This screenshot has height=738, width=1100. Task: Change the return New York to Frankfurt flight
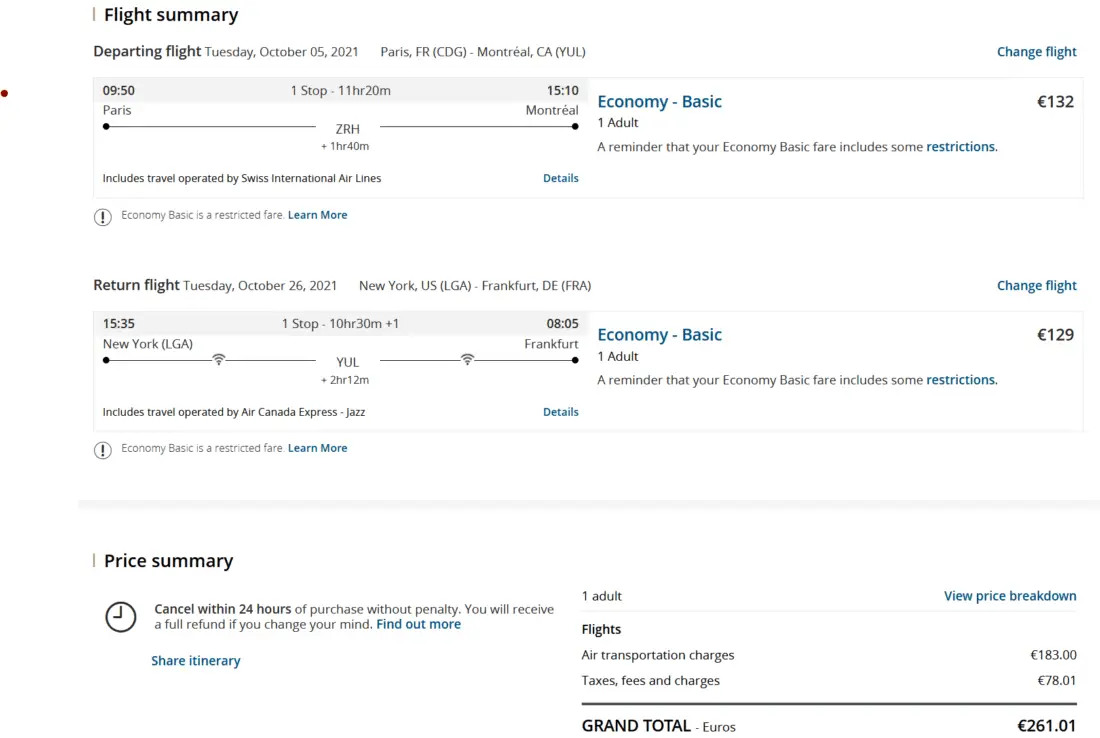[x=1036, y=286]
